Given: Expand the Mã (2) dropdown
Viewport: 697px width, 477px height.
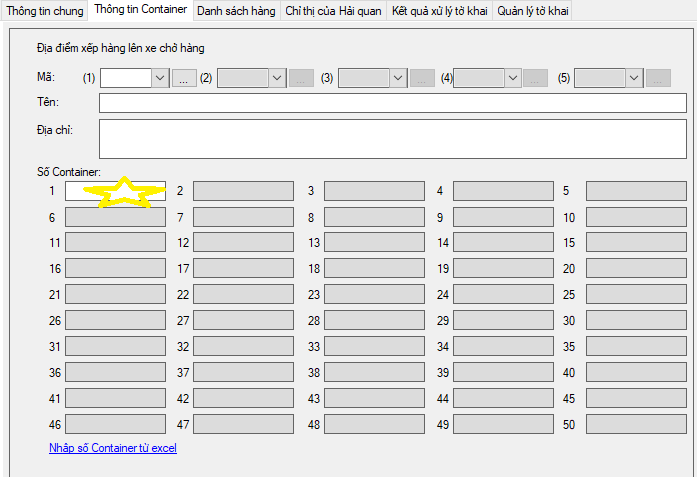Looking at the screenshot, I should (x=277, y=78).
